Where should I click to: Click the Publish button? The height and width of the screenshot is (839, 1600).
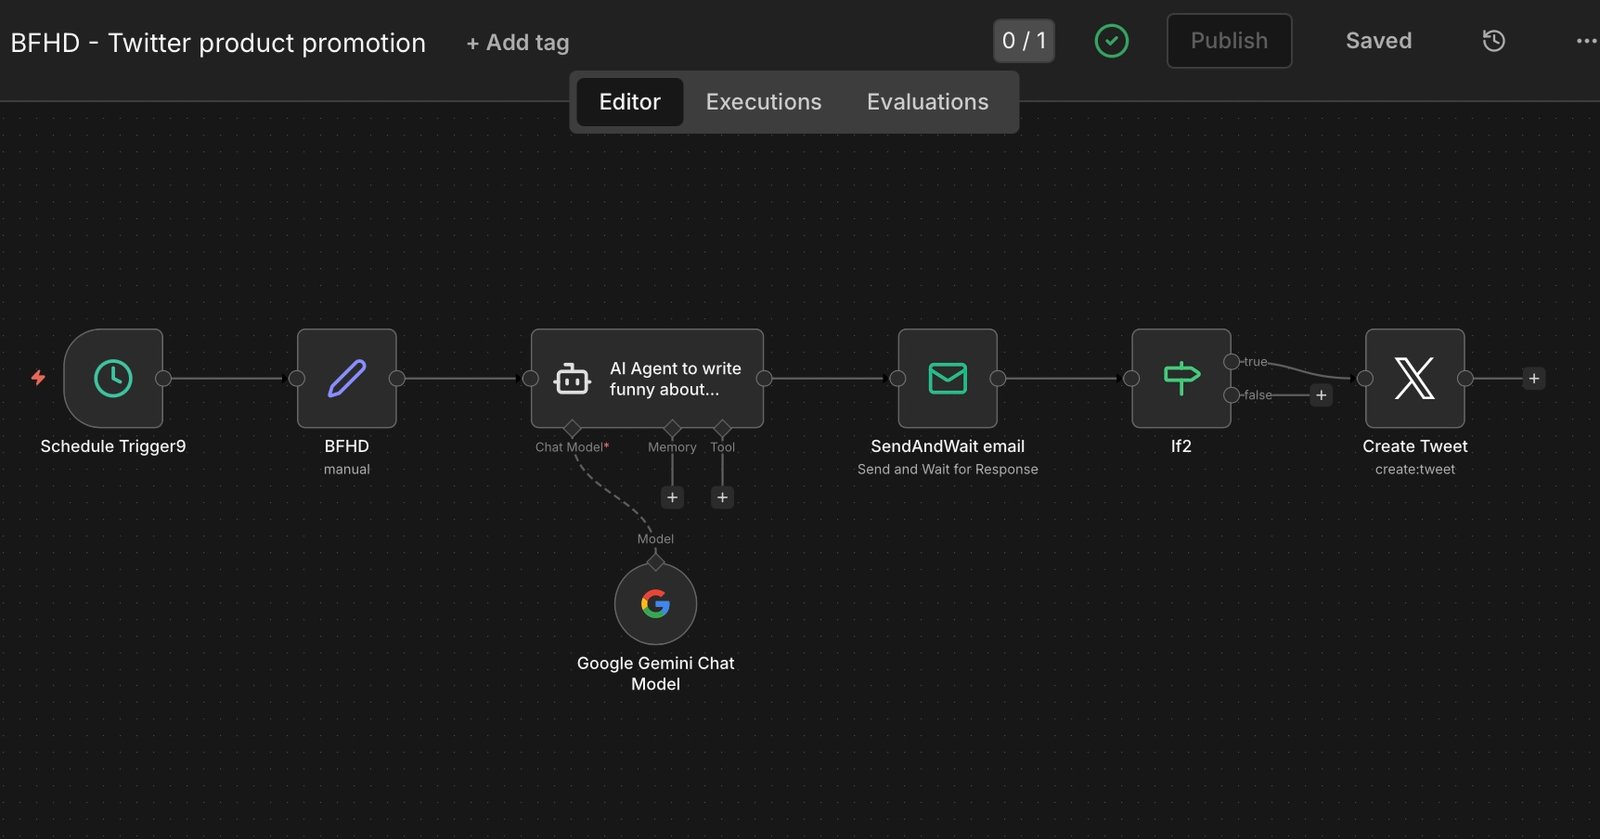(x=1228, y=41)
